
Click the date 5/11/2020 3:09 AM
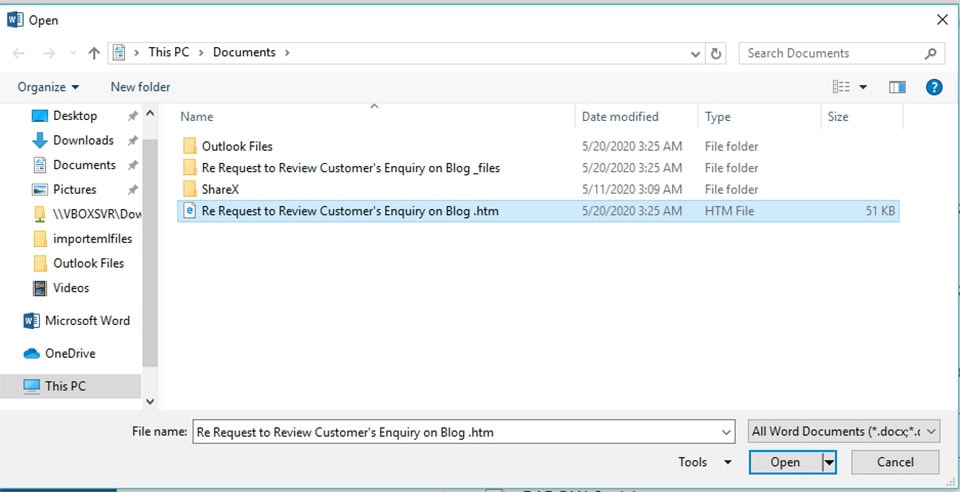[632, 189]
